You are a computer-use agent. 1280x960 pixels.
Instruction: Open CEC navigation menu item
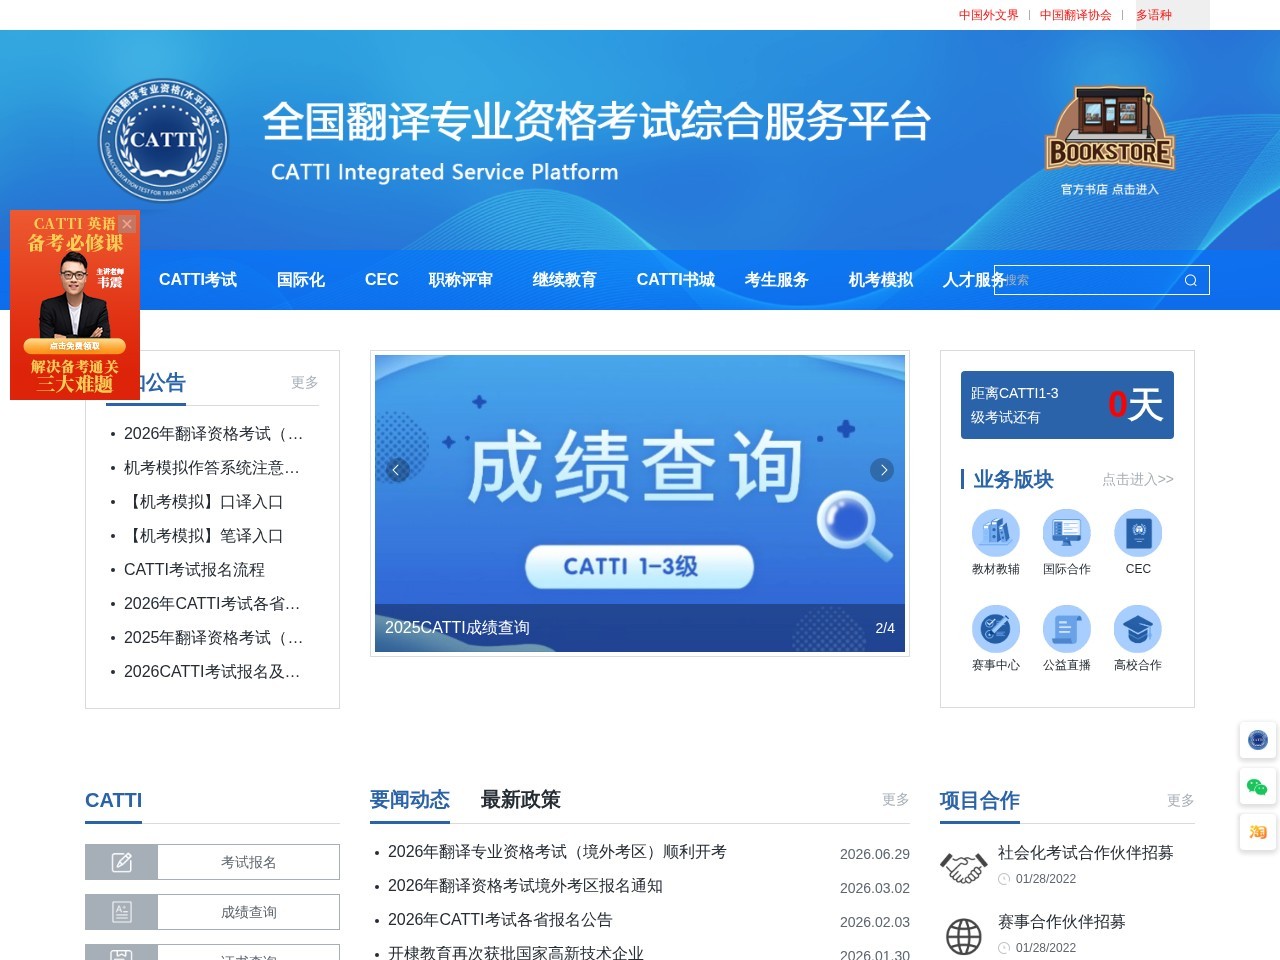coord(382,280)
